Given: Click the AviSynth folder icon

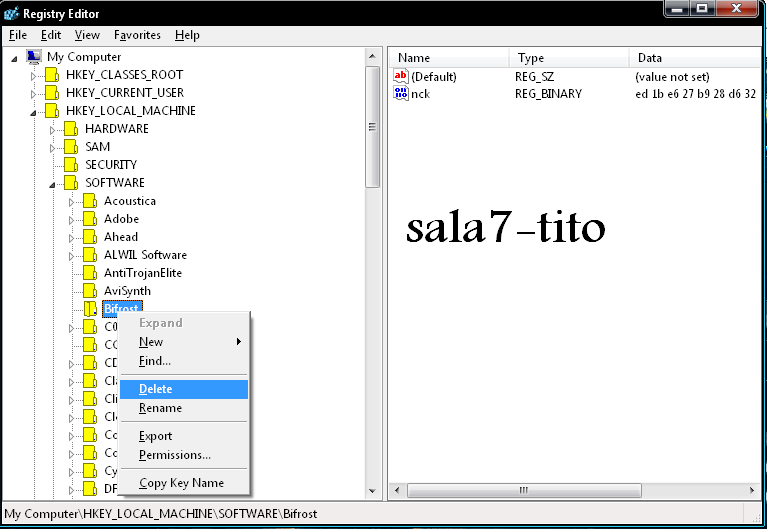Looking at the screenshot, I should coord(90,291).
